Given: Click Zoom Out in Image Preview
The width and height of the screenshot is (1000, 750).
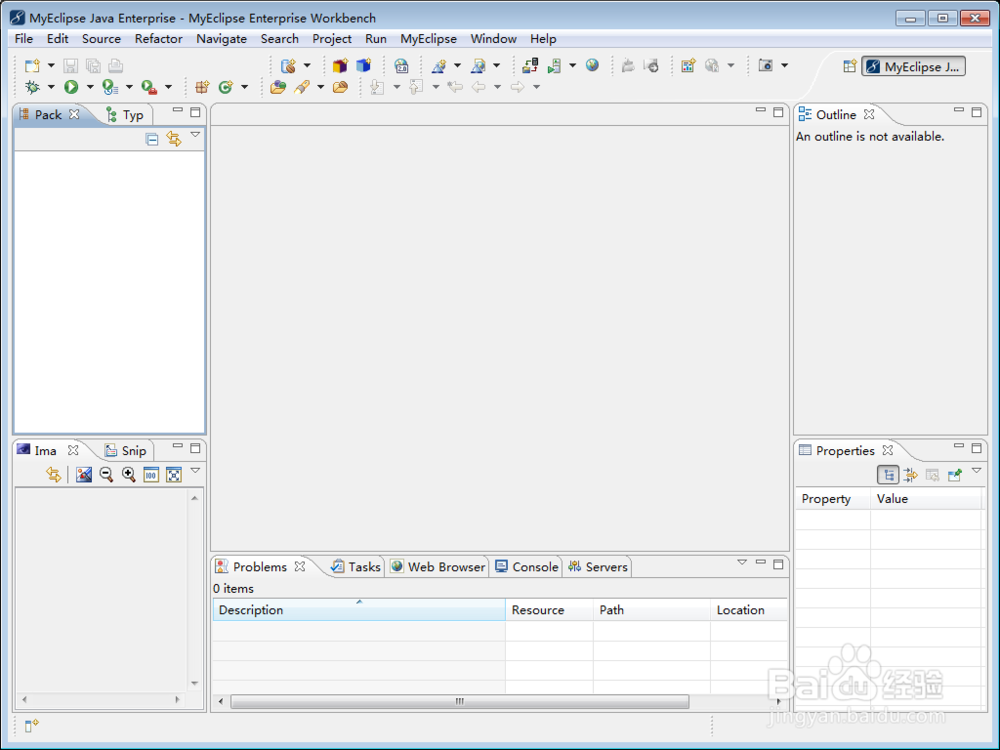Looking at the screenshot, I should [x=107, y=474].
